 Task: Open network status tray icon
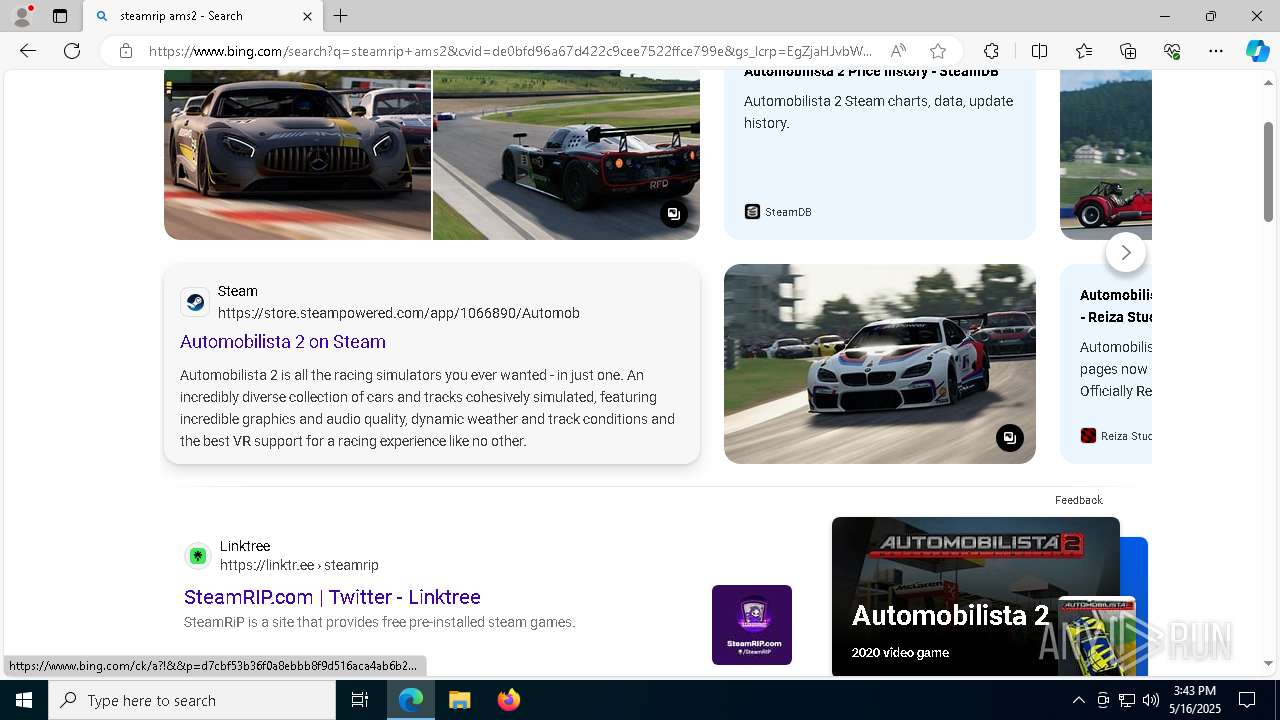pyautogui.click(x=1127, y=700)
